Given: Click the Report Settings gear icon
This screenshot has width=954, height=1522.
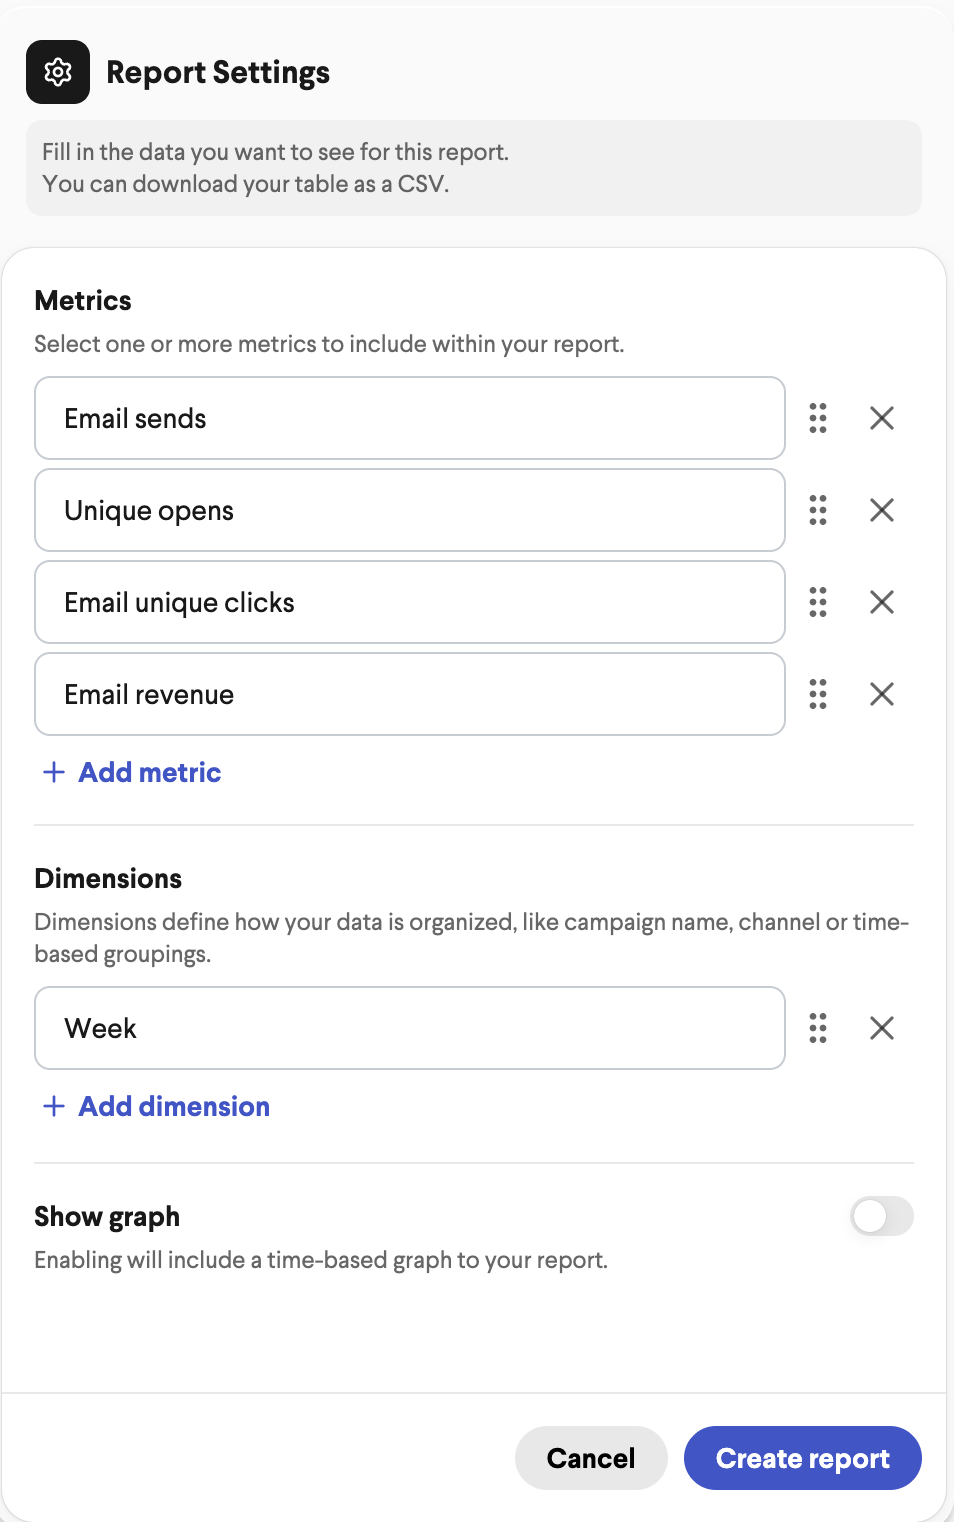Looking at the screenshot, I should [x=58, y=72].
